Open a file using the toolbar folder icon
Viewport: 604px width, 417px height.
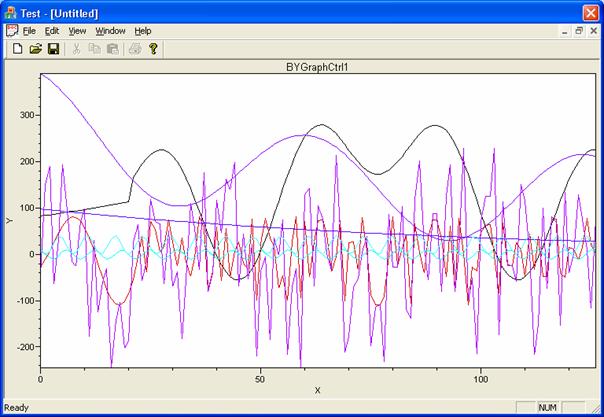pos(35,48)
